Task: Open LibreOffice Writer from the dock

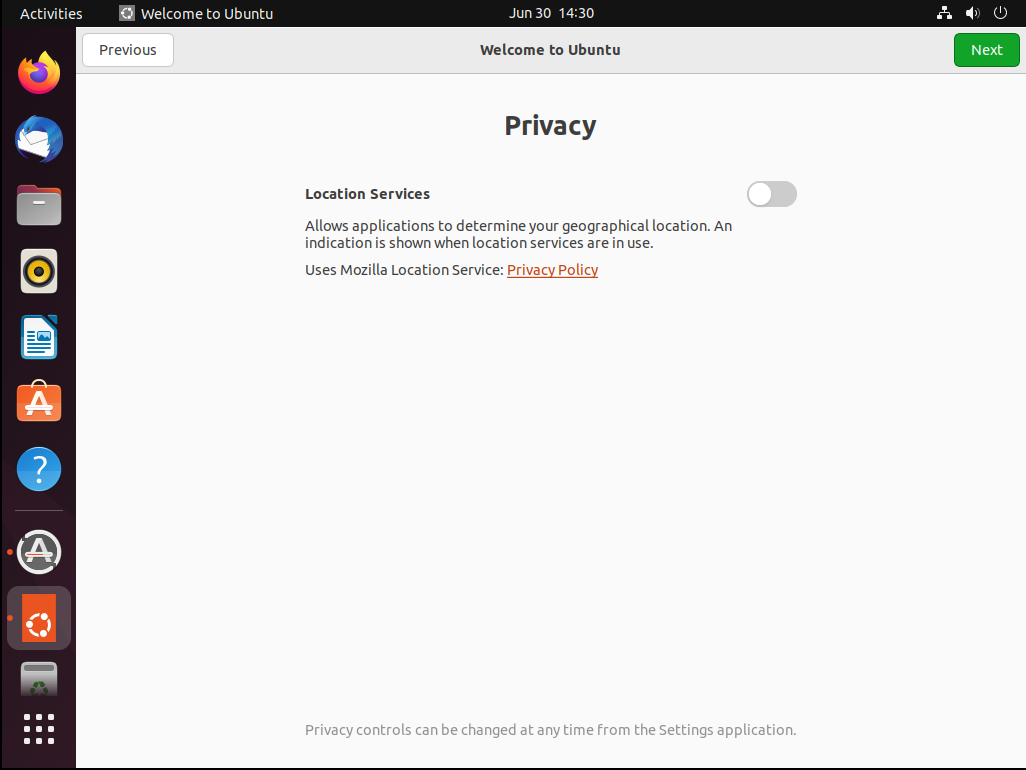Action: click(39, 337)
